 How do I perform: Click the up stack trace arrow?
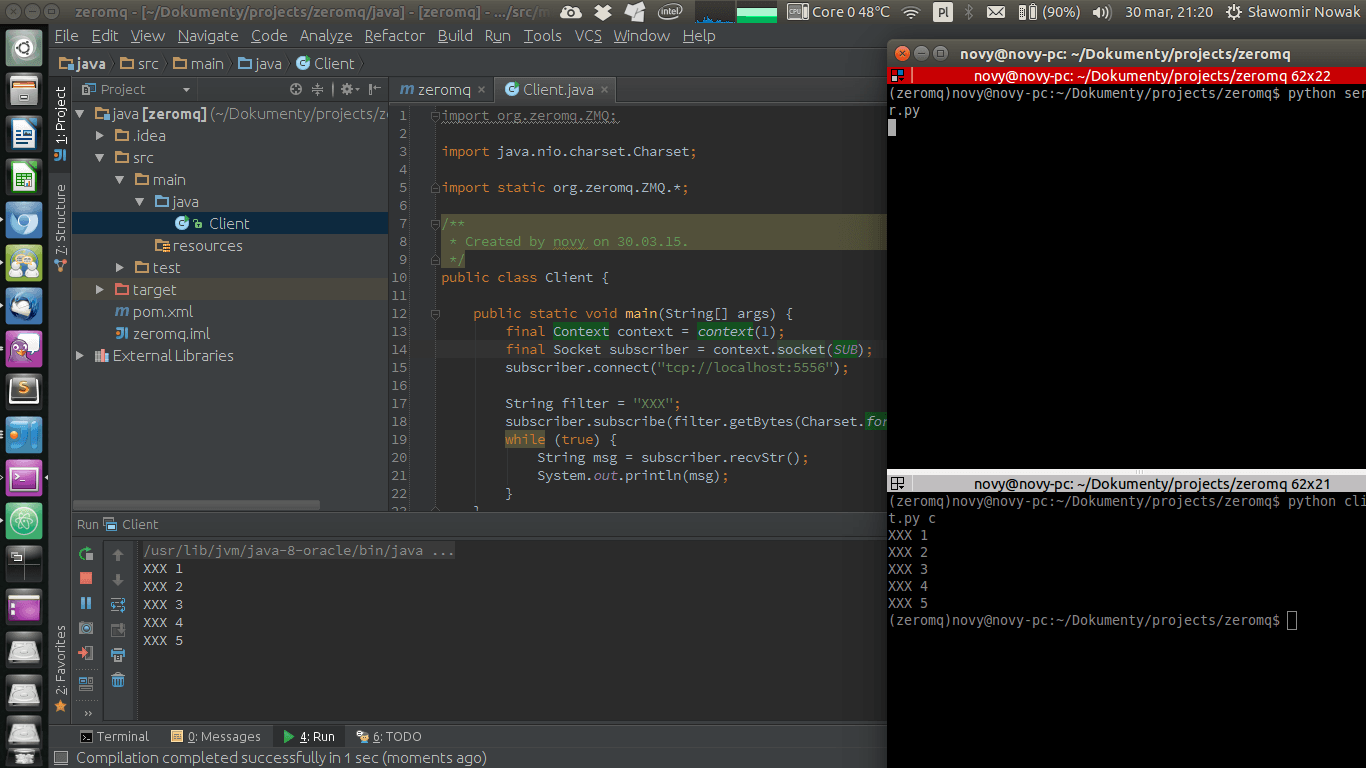[x=118, y=555]
